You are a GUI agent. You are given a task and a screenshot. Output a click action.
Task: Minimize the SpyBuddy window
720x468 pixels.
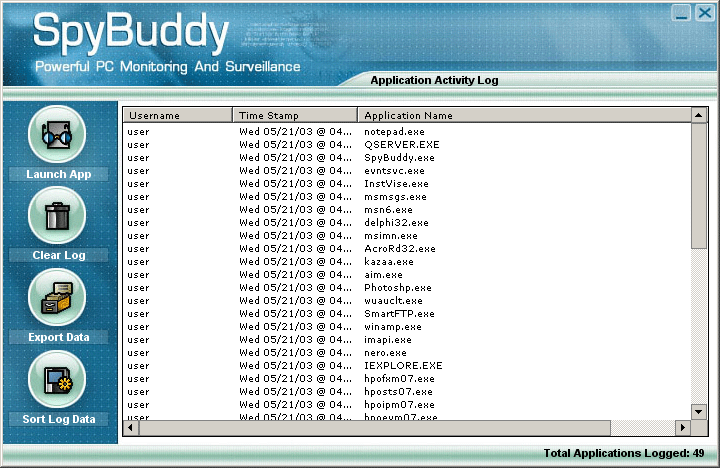(681, 12)
